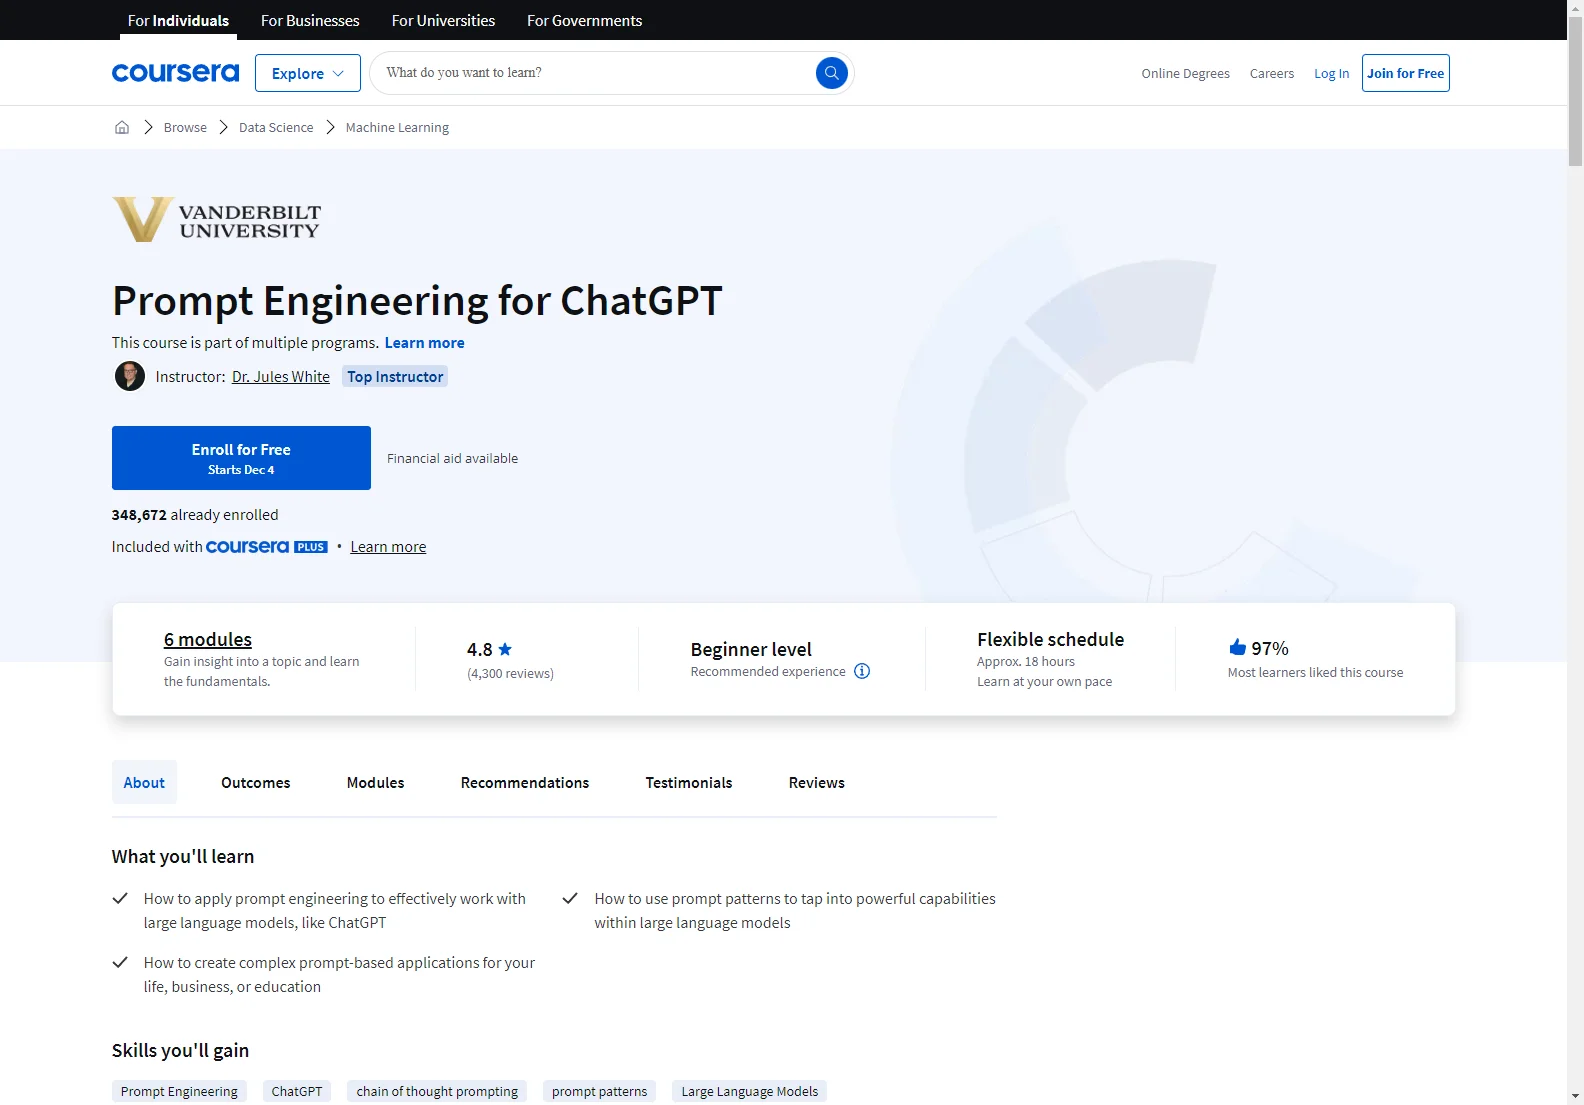Image resolution: width=1584 pixels, height=1105 pixels.
Task: Click the chain of thought prompting tag
Action: [437, 1091]
